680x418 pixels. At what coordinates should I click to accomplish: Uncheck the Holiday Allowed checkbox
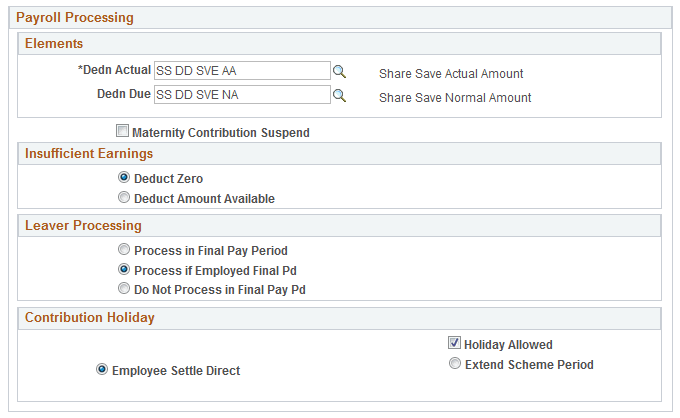pyautogui.click(x=454, y=344)
